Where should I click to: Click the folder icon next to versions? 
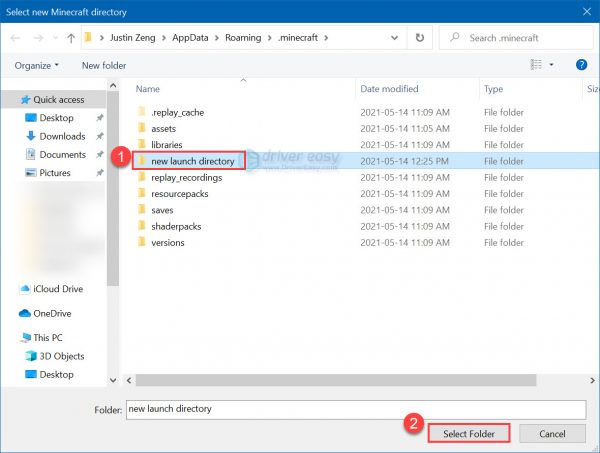[142, 242]
